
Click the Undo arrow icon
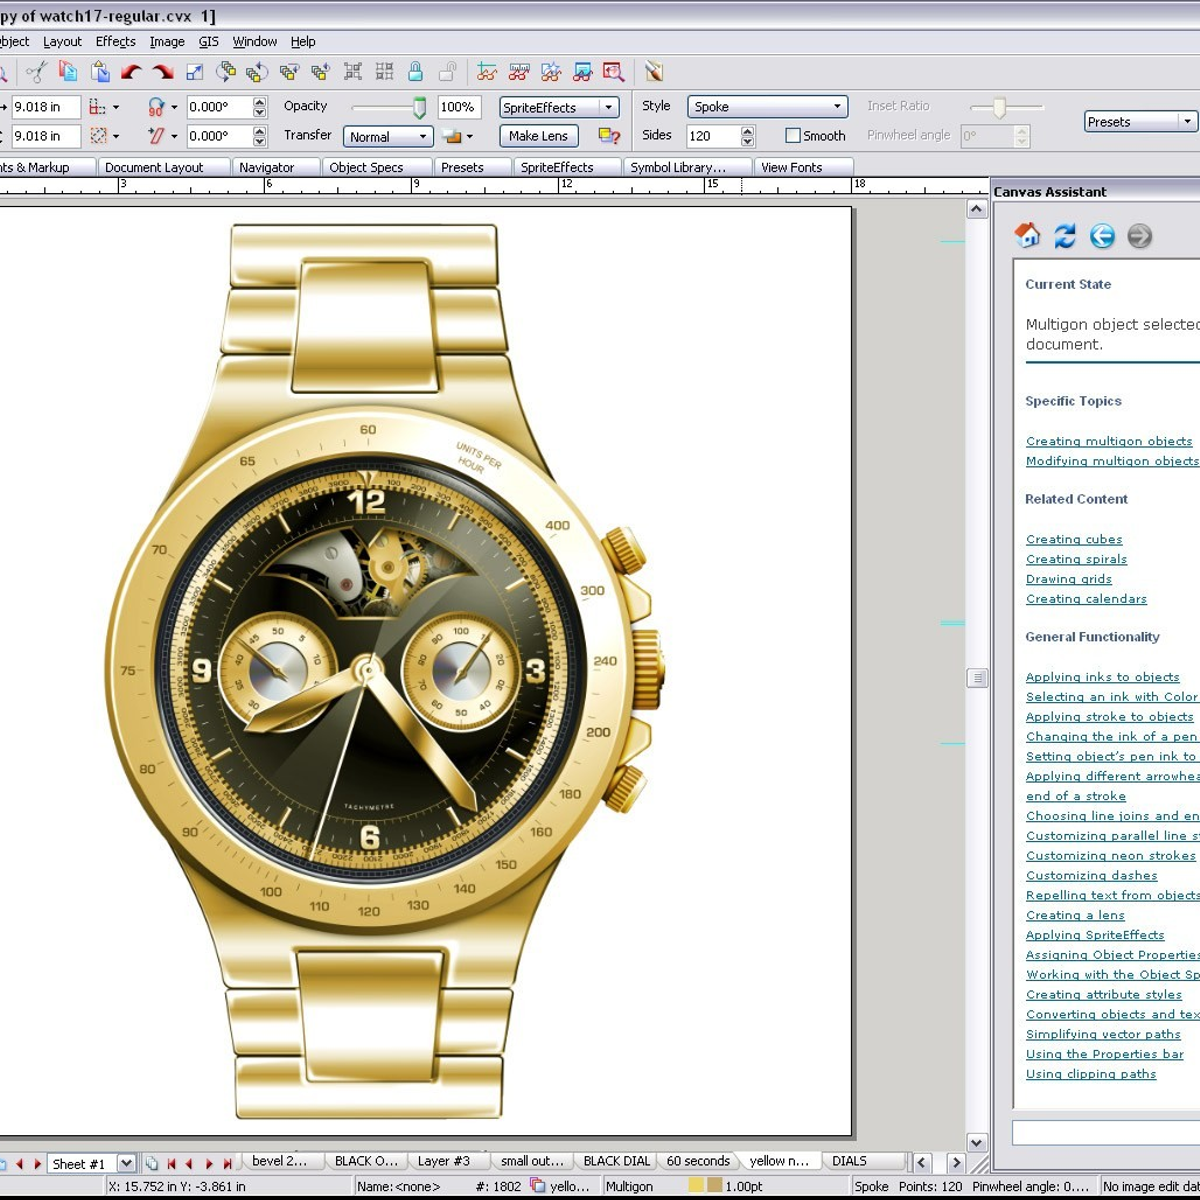pyautogui.click(x=131, y=71)
